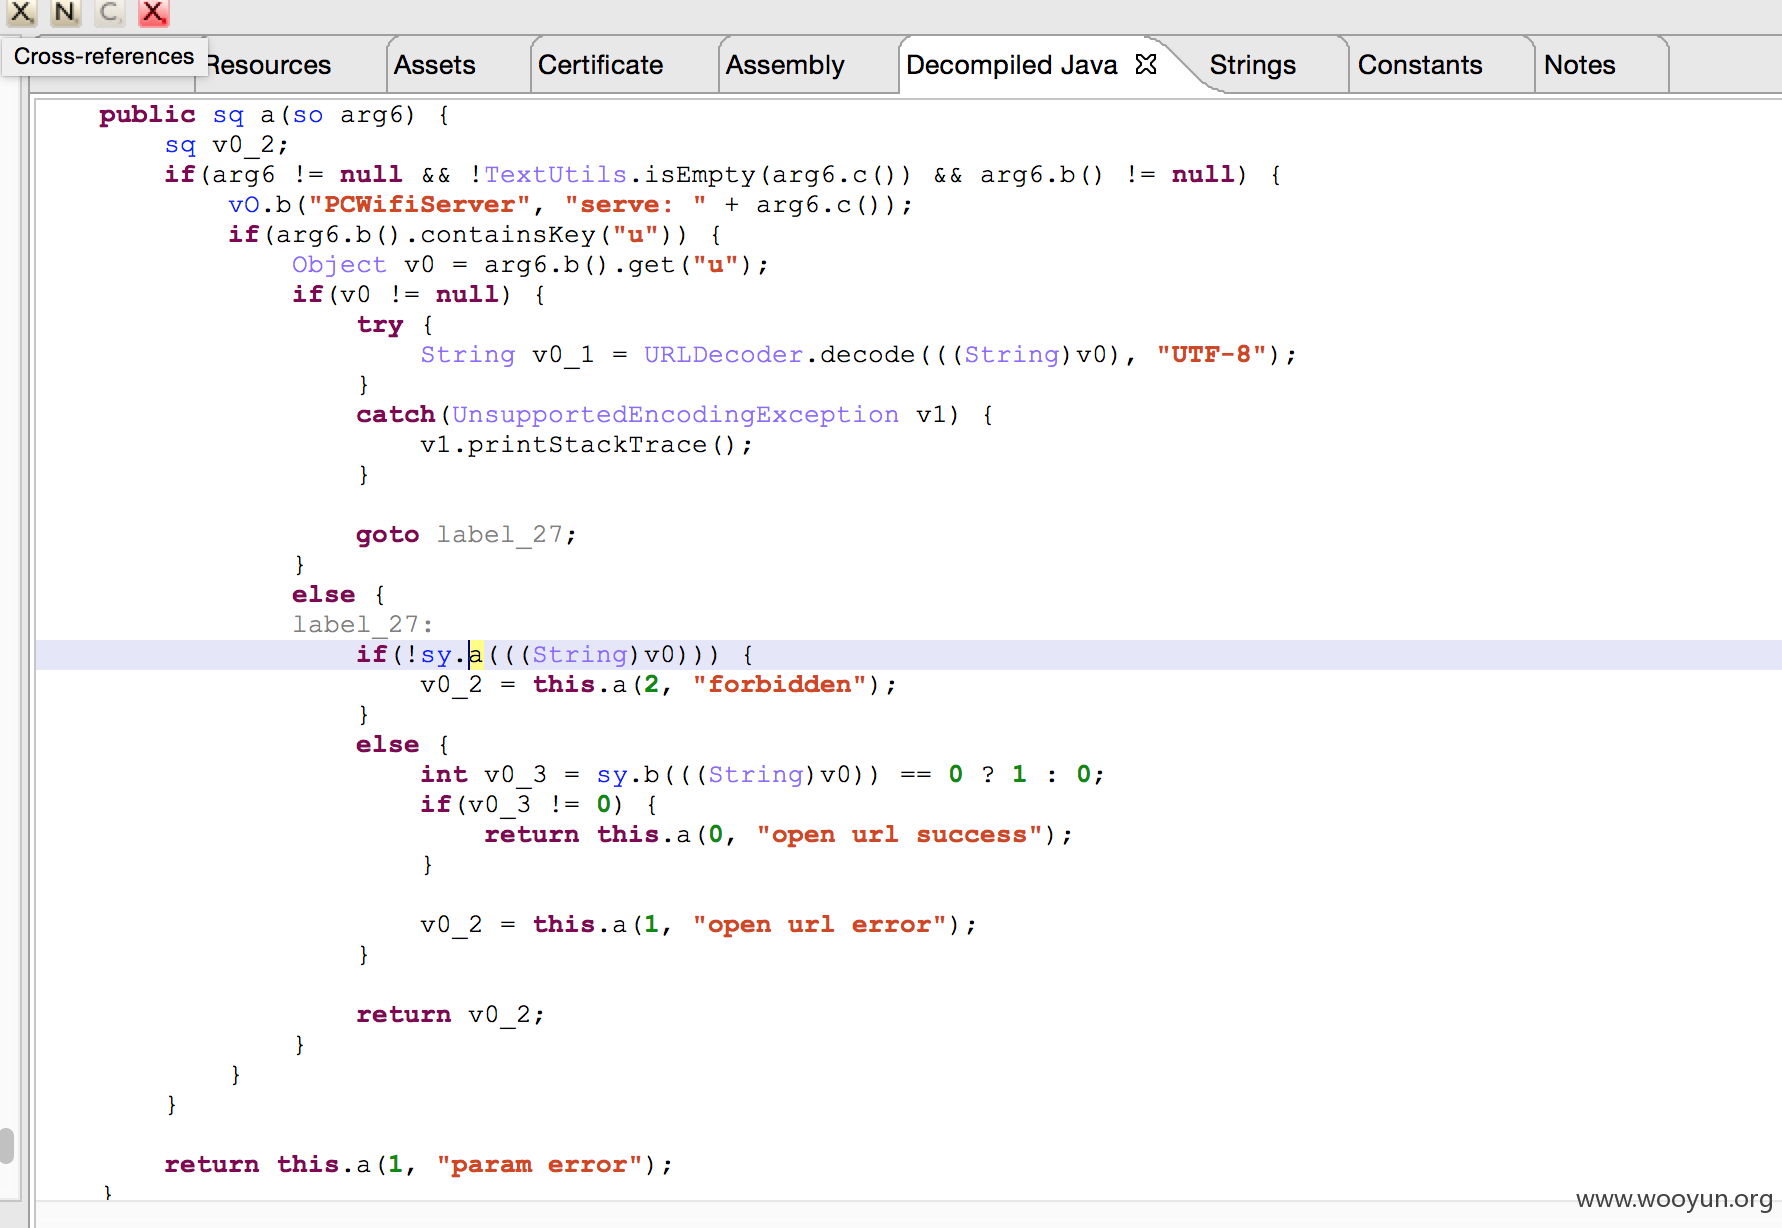Click the "UTF-8" string literal
This screenshot has height=1228, width=1782.
(1211, 355)
